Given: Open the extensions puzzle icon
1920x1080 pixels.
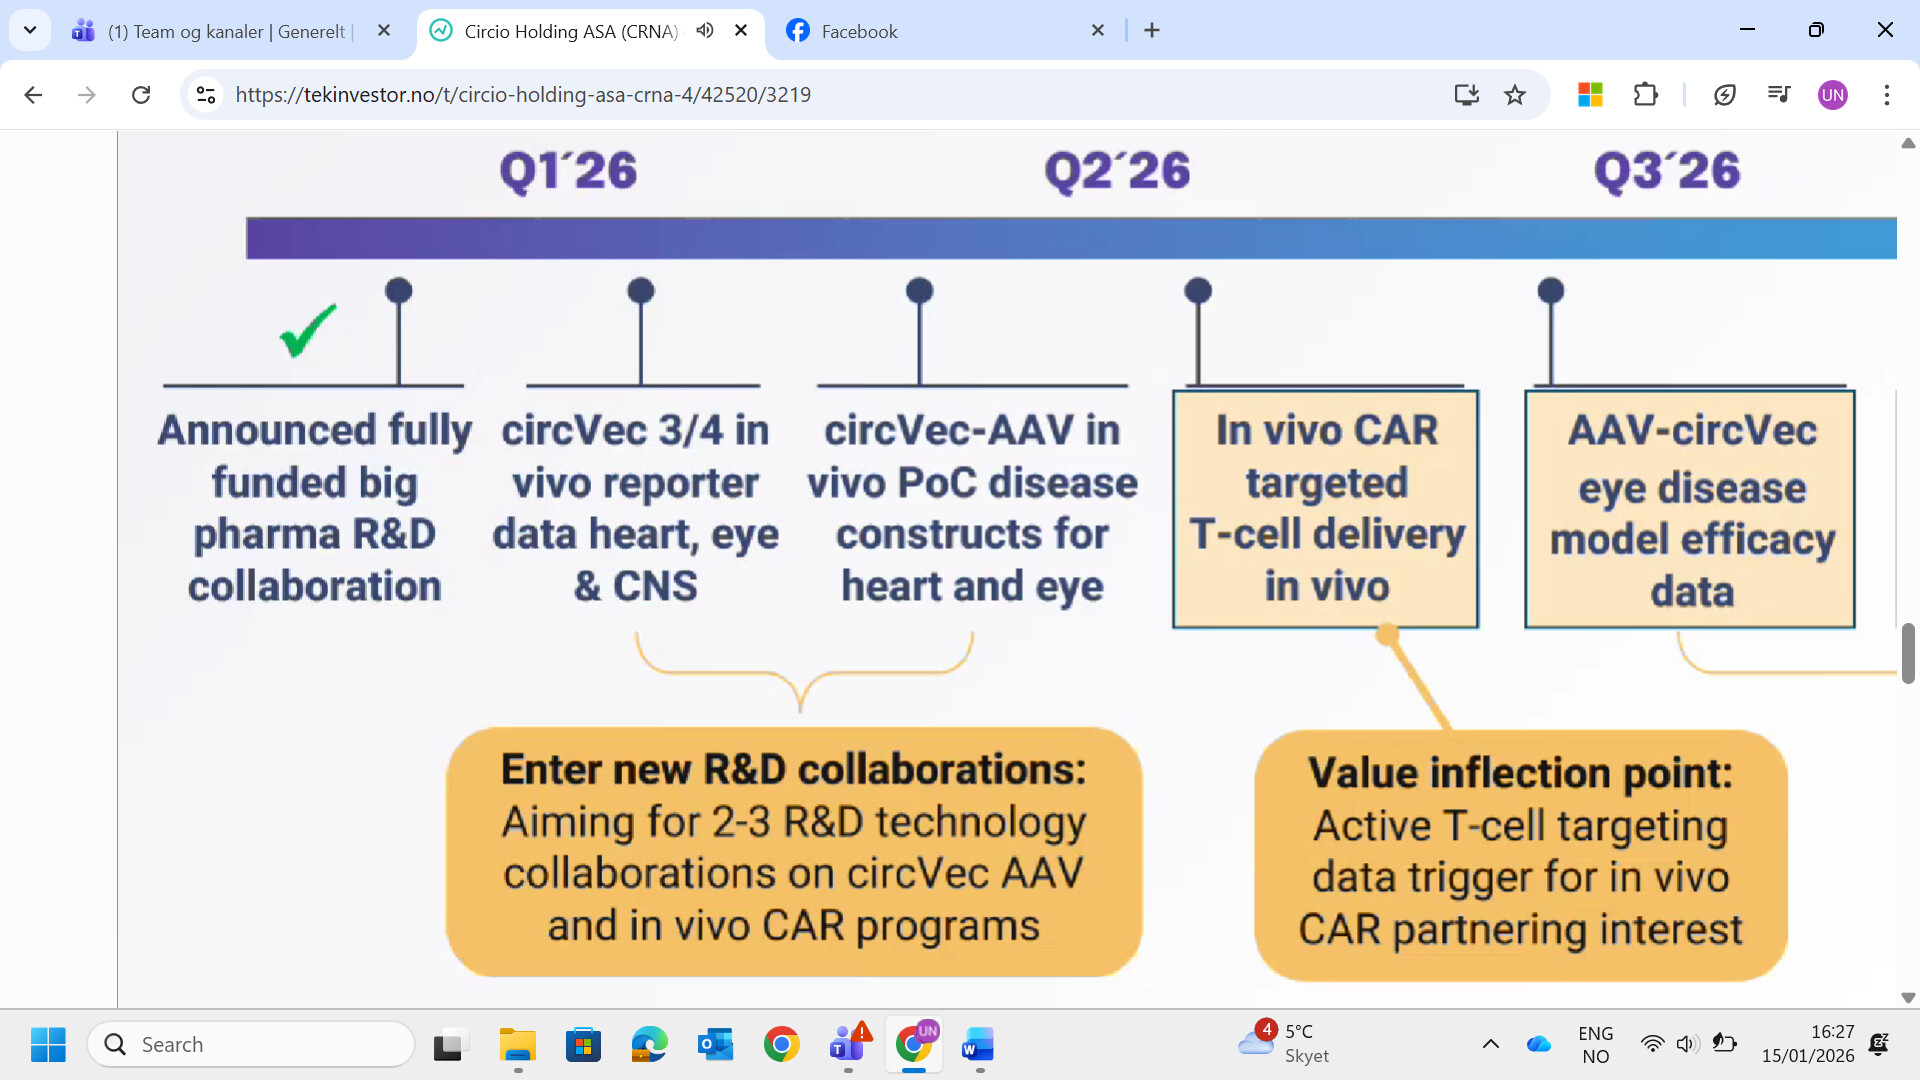Looking at the screenshot, I should click(1645, 95).
